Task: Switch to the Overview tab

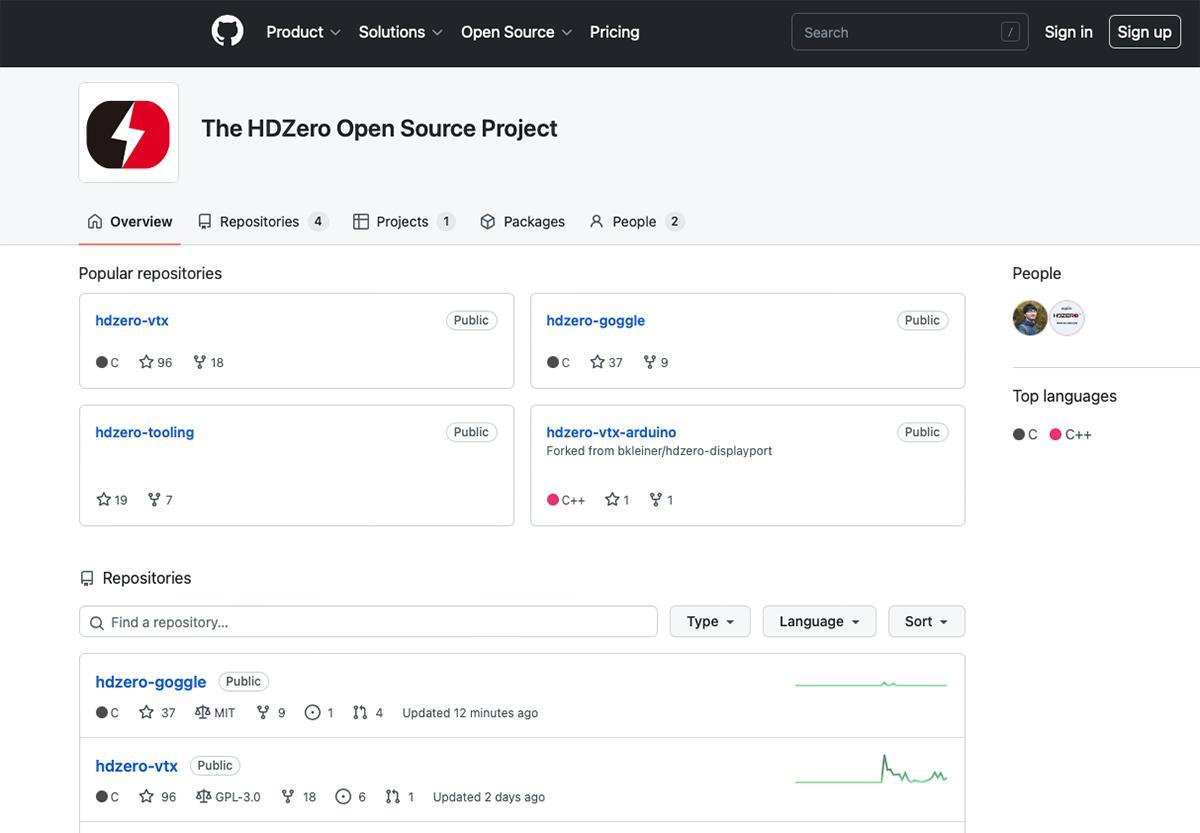Action: click(130, 222)
